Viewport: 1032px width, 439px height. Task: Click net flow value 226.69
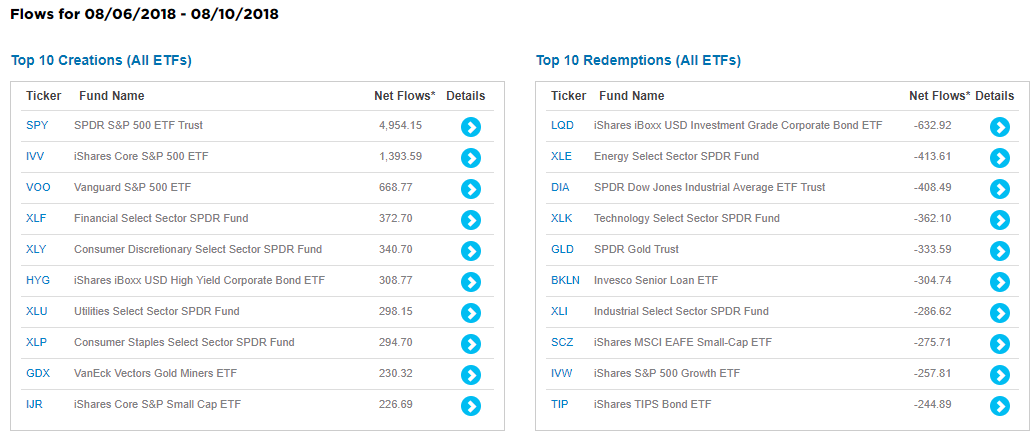click(396, 404)
